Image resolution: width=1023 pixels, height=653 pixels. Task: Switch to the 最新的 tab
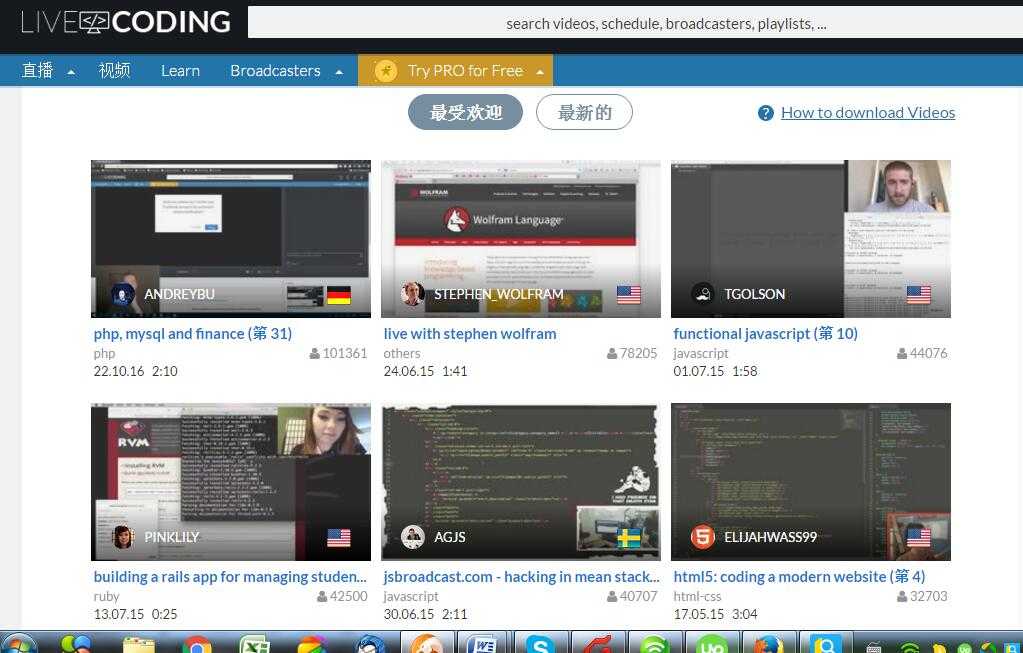[x=585, y=112]
